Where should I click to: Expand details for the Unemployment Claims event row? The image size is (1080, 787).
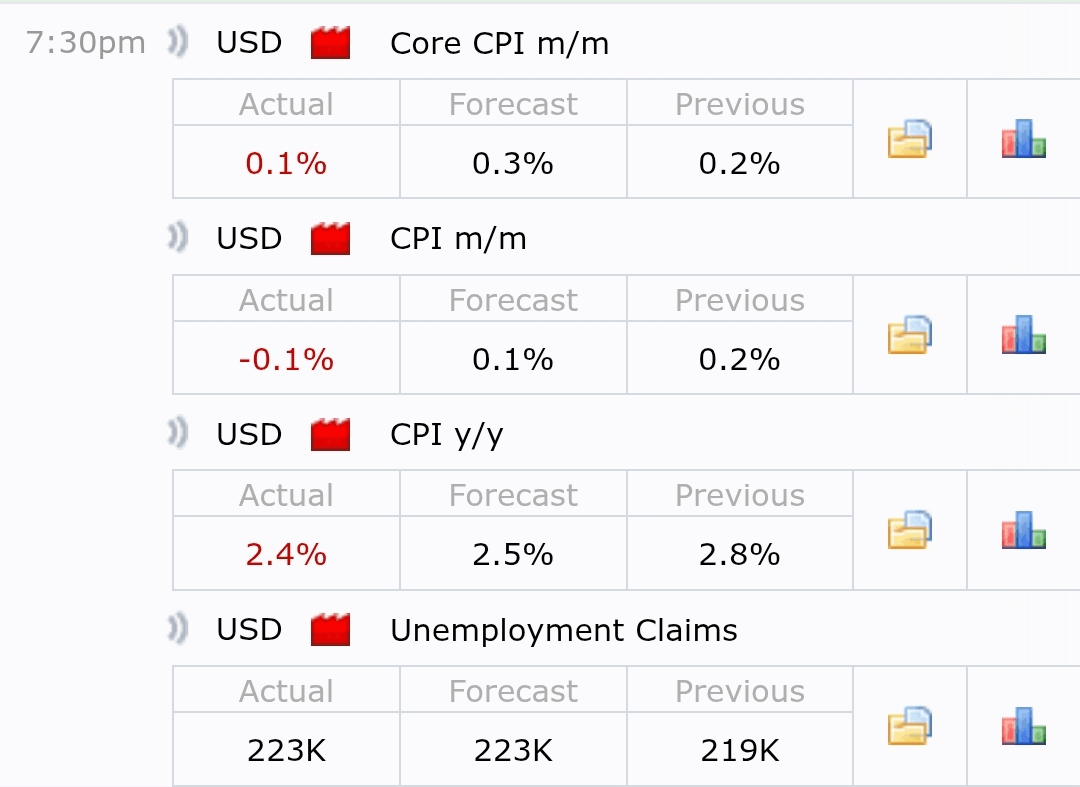click(x=563, y=630)
